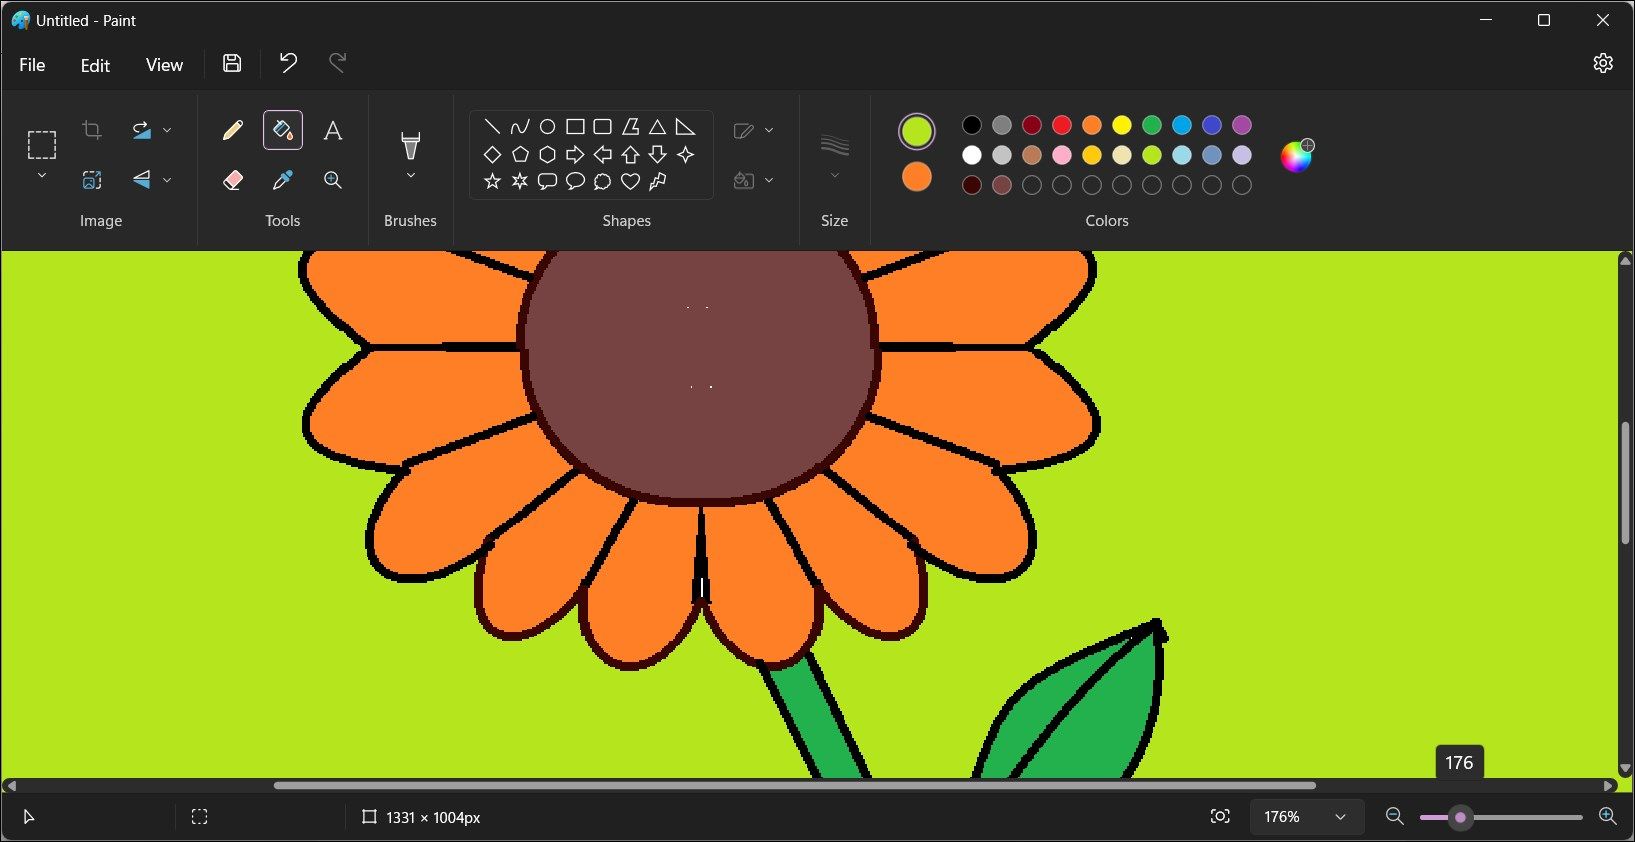
Task: Choose the heart shape
Action: tap(630, 182)
